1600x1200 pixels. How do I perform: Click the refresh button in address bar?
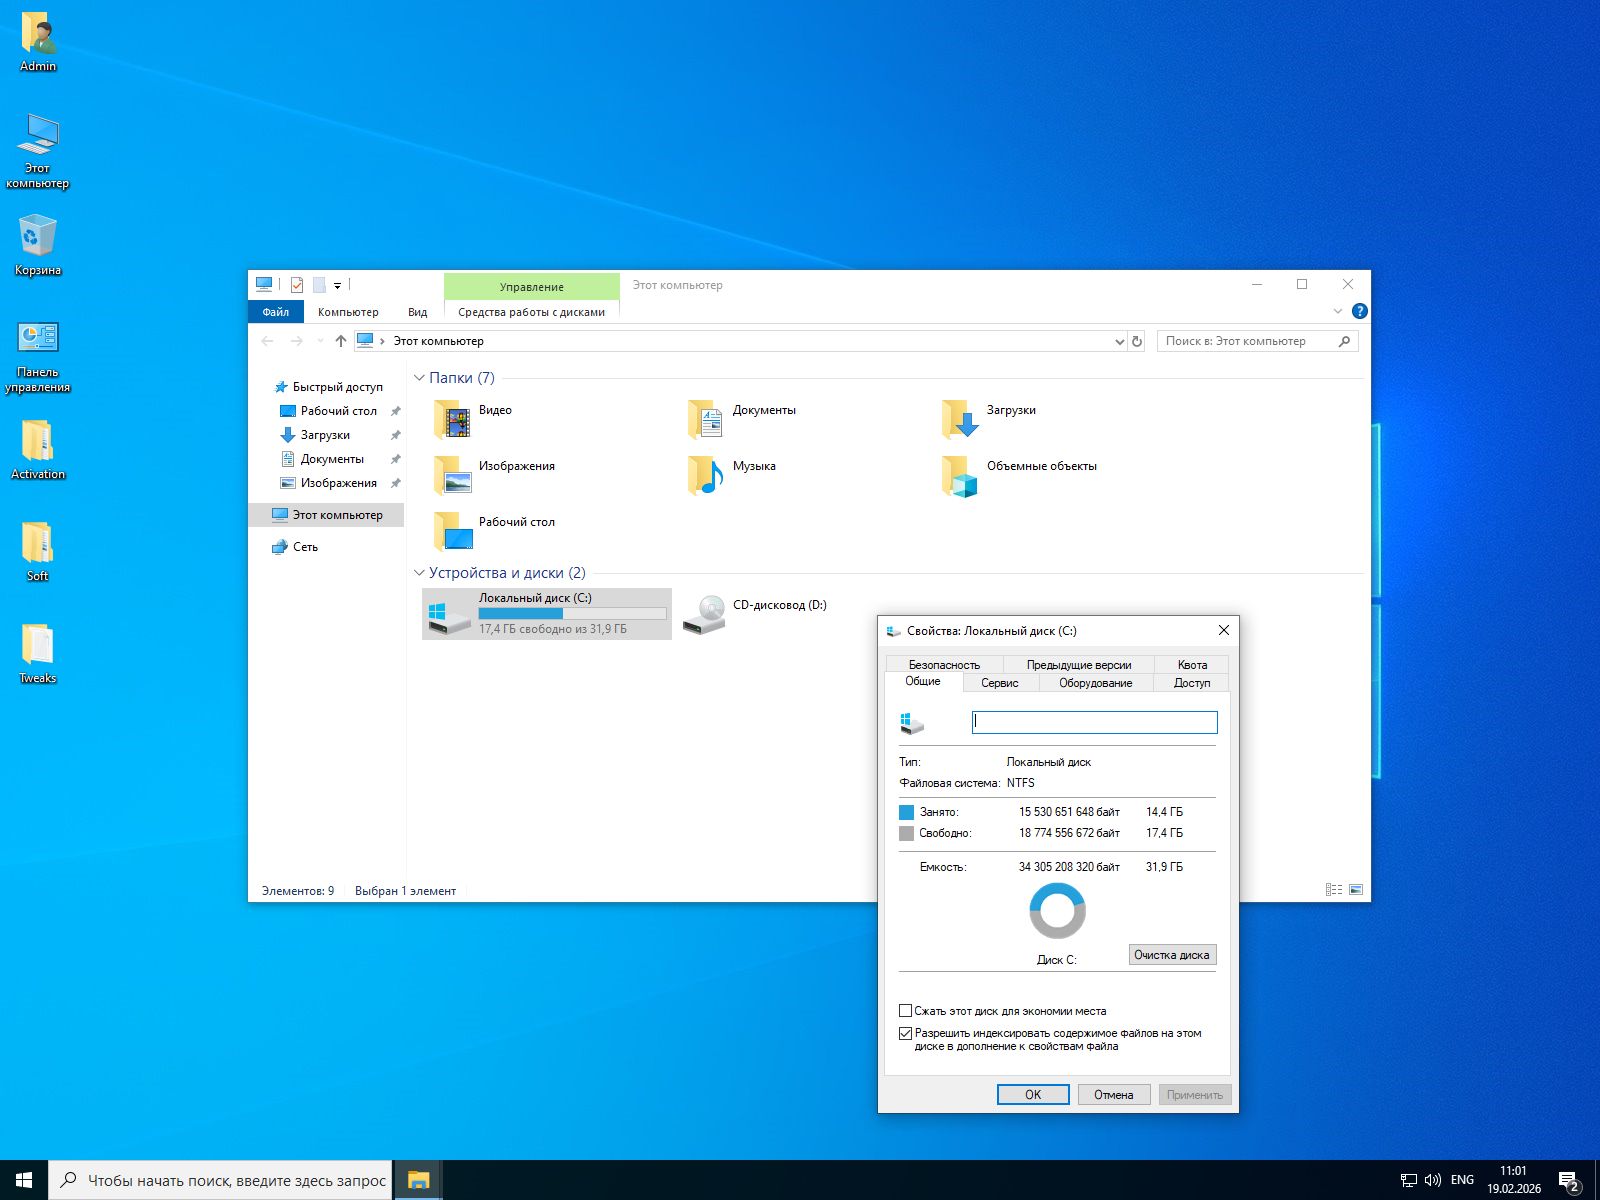coord(1137,341)
